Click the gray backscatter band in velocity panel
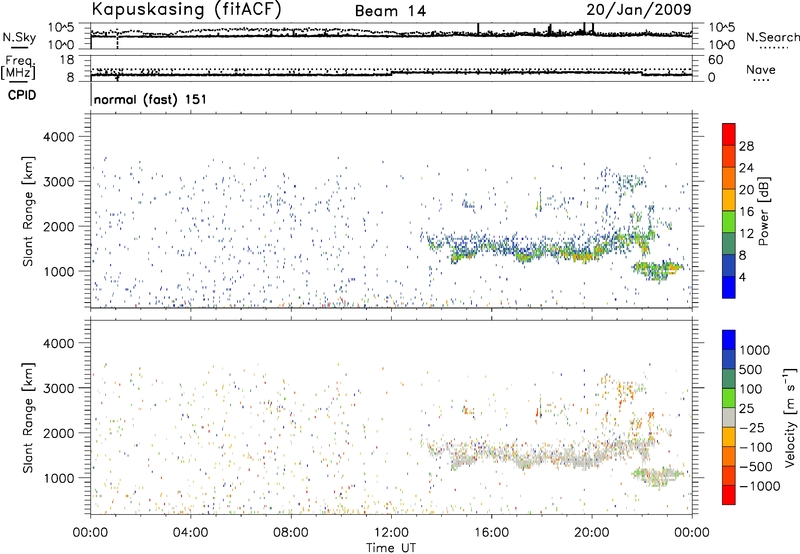 click(x=536, y=454)
